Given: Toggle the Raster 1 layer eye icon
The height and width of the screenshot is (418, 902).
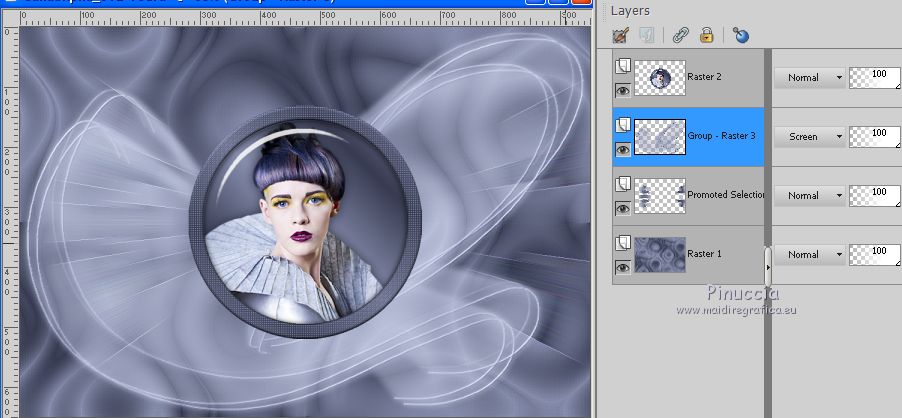Looking at the screenshot, I should click(622, 267).
